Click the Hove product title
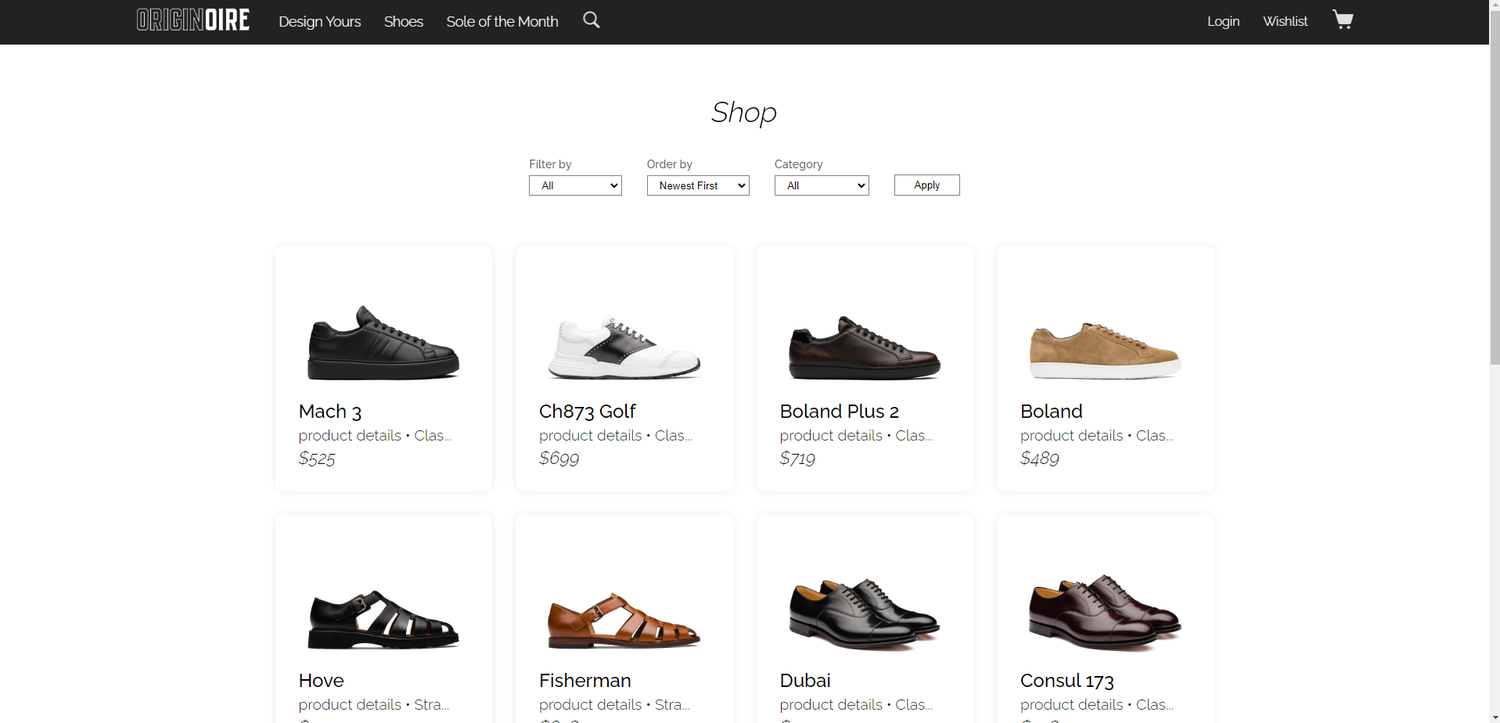1500x723 pixels. (x=321, y=680)
